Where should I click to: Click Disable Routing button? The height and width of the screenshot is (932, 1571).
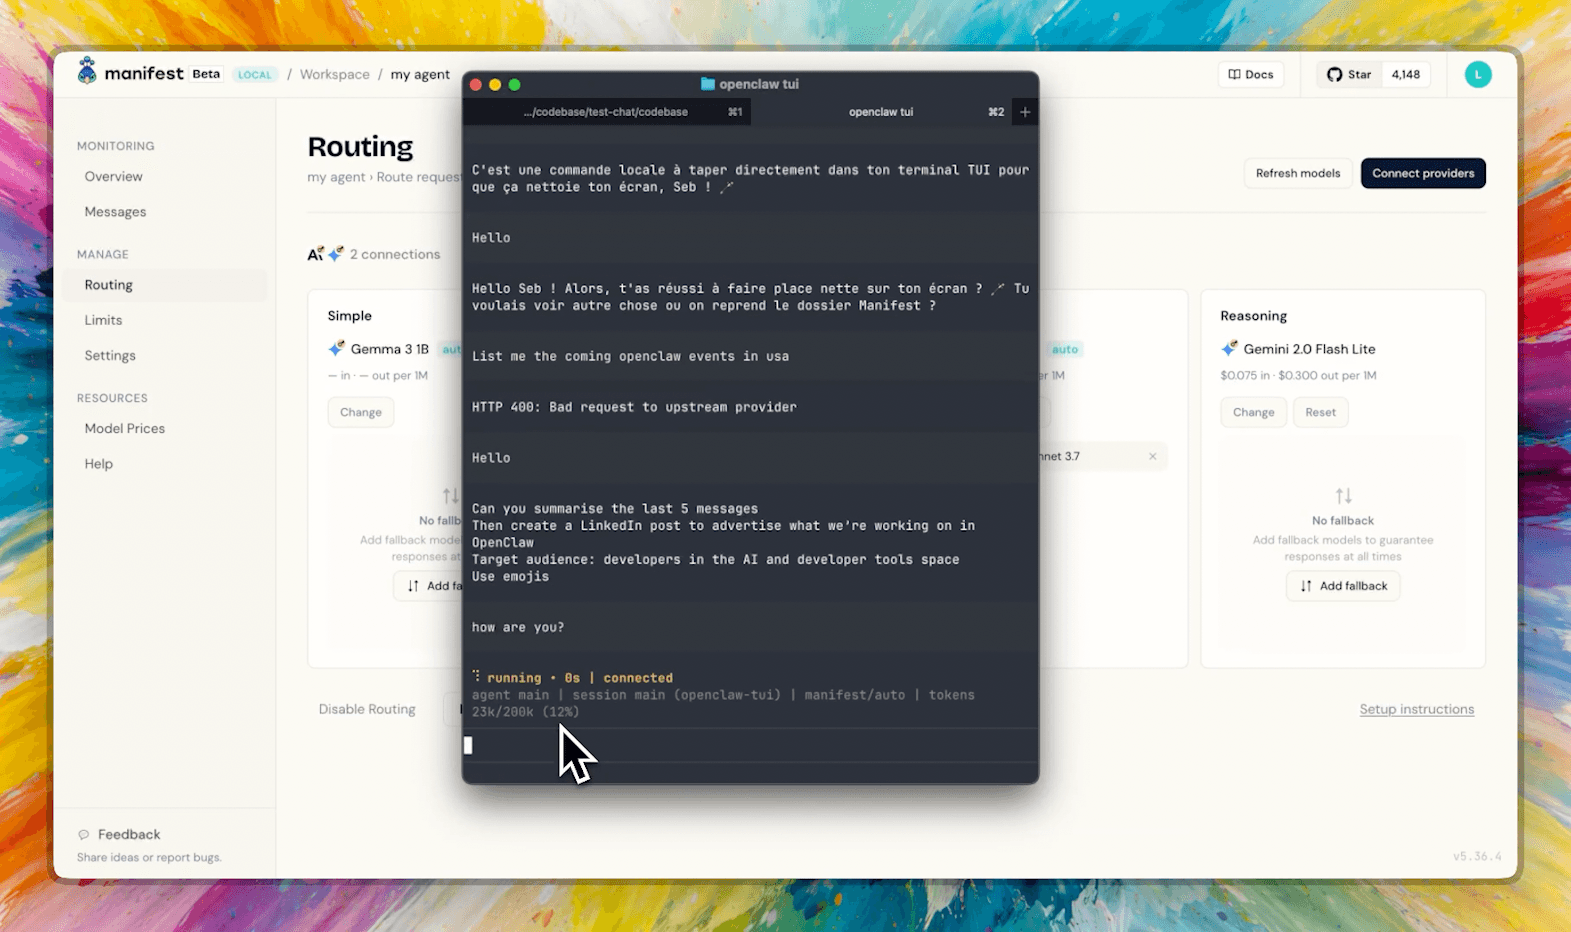pyautogui.click(x=367, y=709)
